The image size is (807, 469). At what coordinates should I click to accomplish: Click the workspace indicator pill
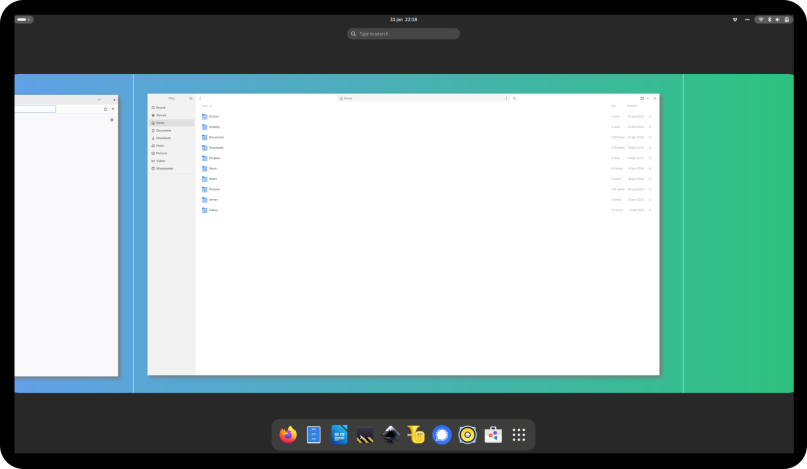pos(24,20)
